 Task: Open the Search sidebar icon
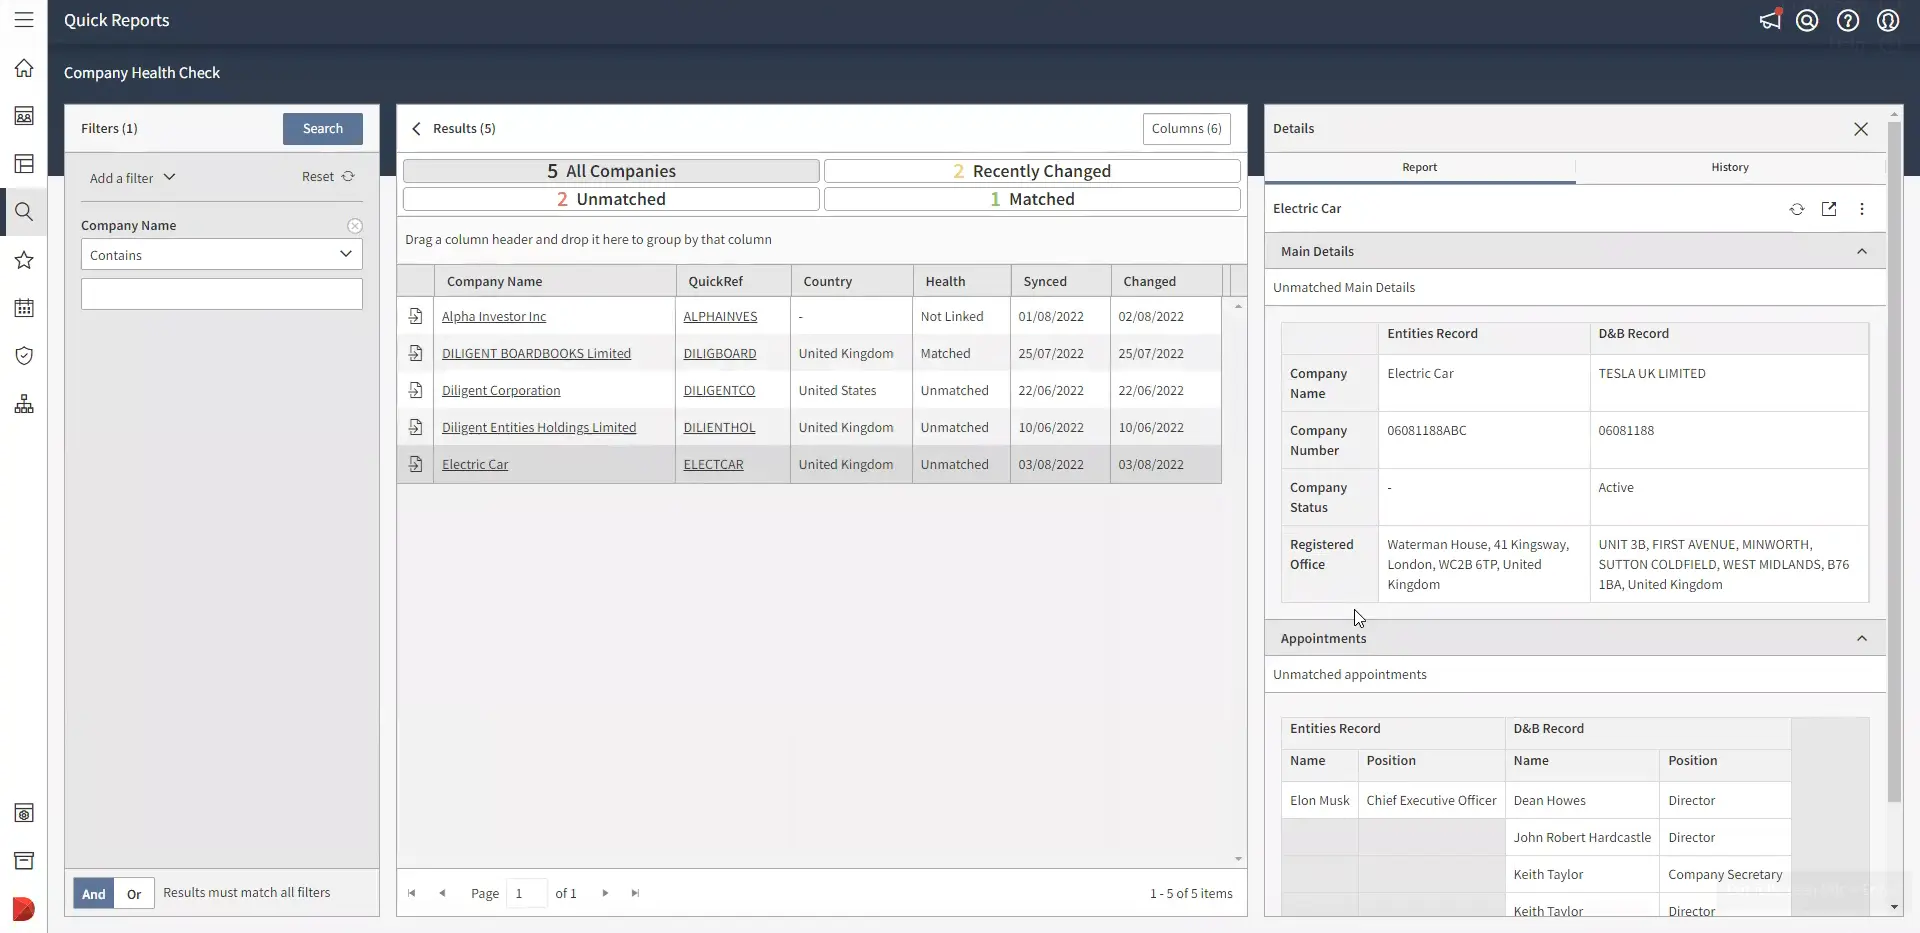[x=24, y=212]
